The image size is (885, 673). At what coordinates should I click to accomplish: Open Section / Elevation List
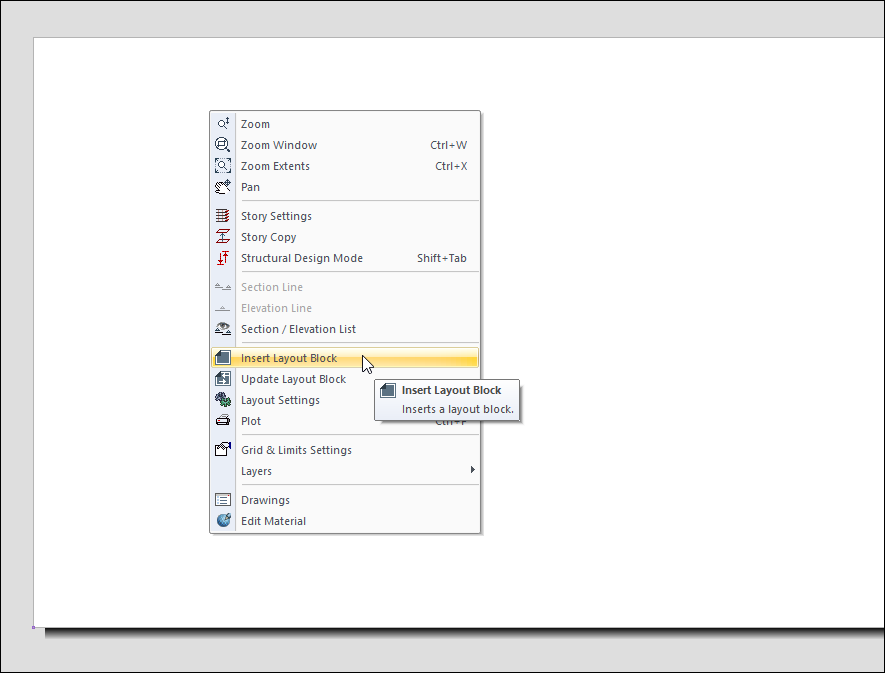click(x=298, y=329)
